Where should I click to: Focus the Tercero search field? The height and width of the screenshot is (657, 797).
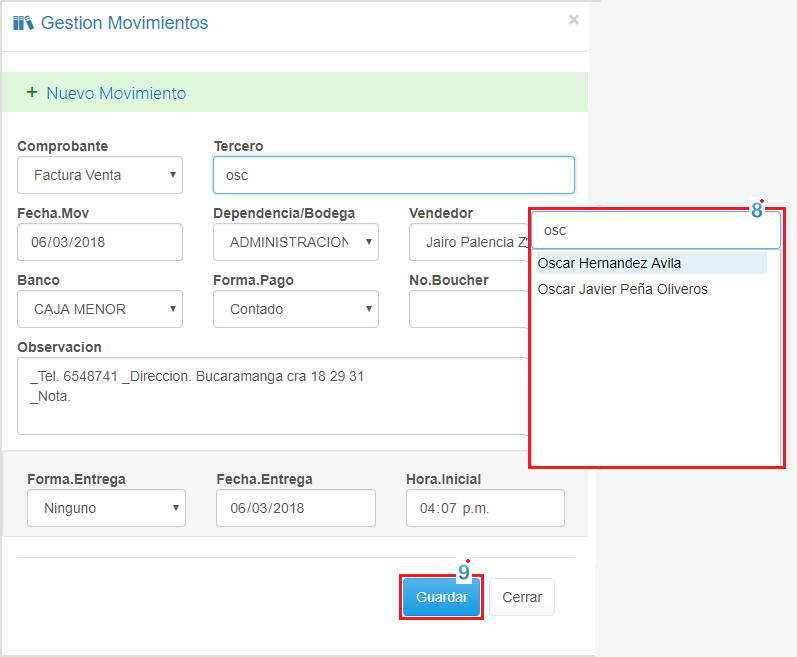pyautogui.click(x=394, y=175)
